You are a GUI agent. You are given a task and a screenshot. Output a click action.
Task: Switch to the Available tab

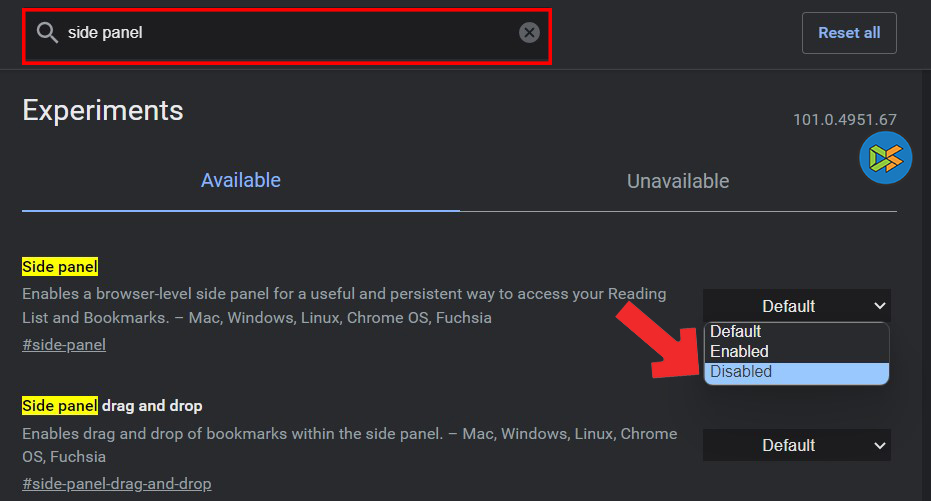tap(241, 181)
